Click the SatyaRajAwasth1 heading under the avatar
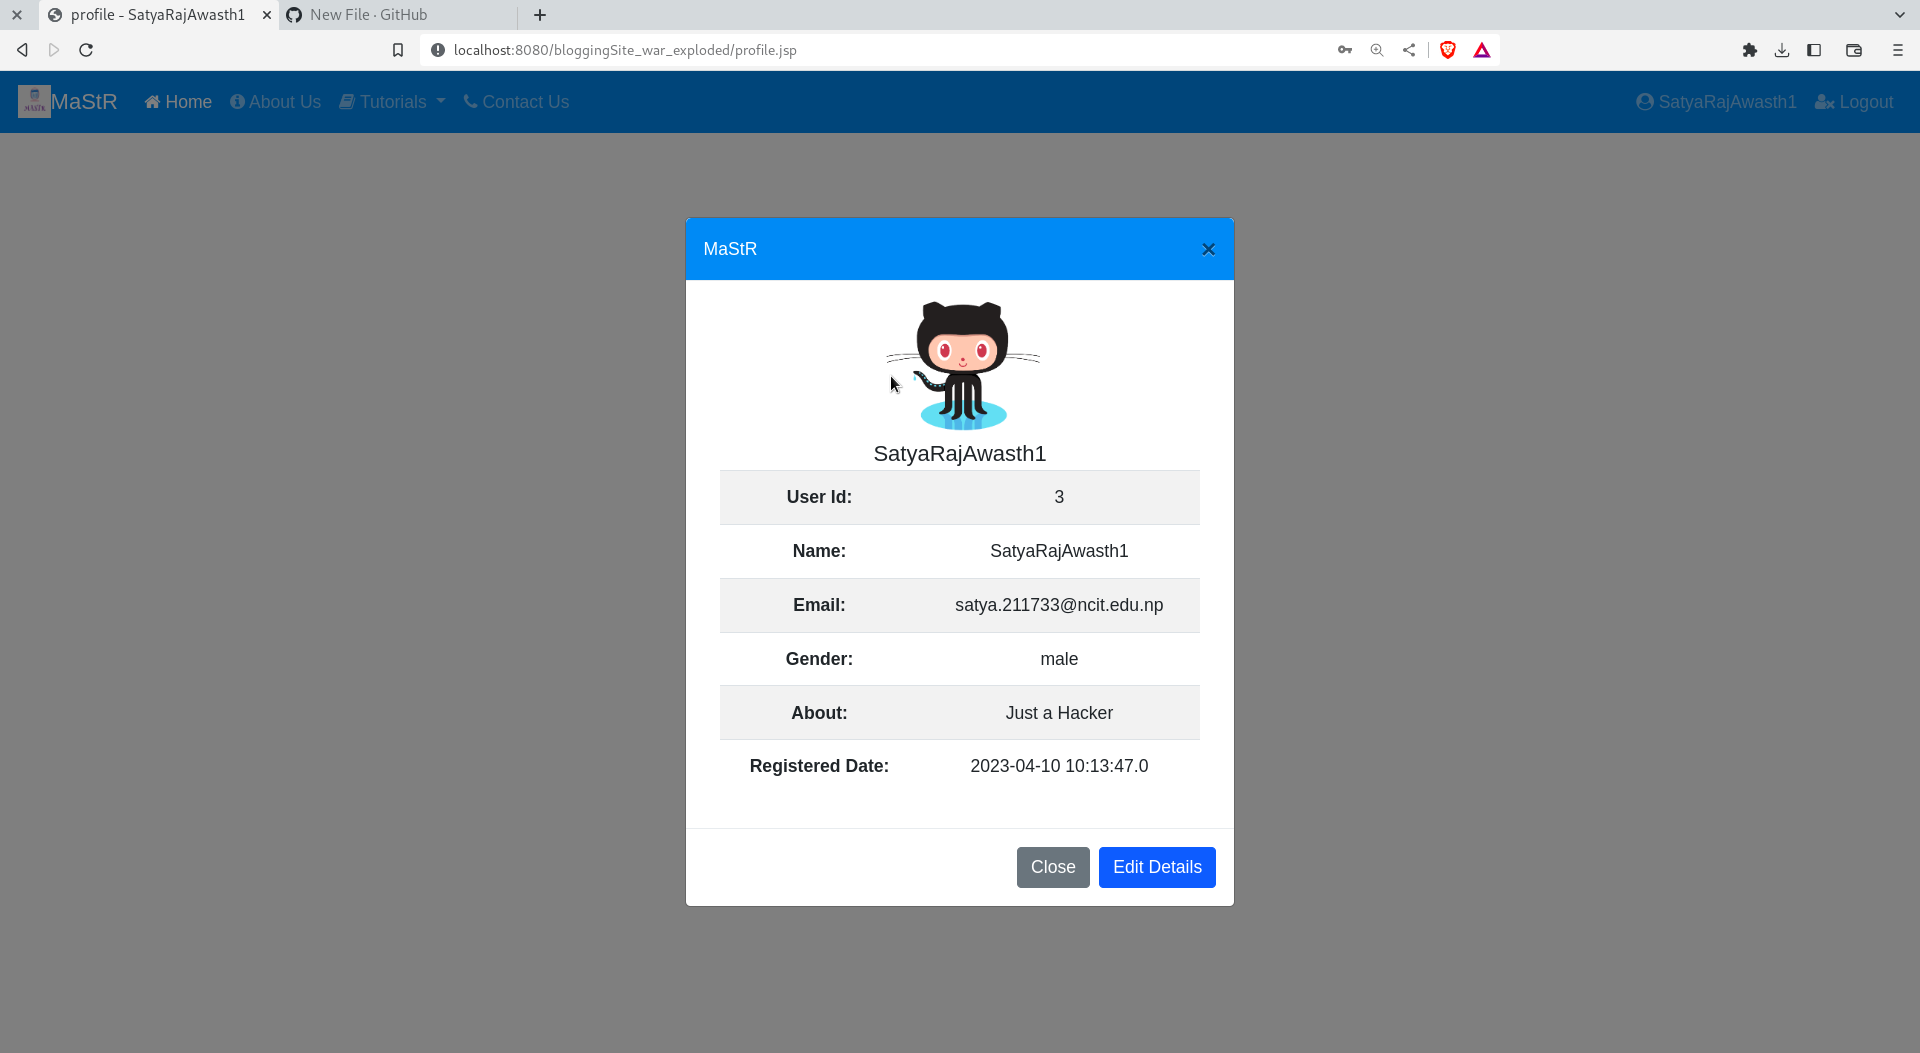Screen dimensions: 1920x1053 pos(960,454)
